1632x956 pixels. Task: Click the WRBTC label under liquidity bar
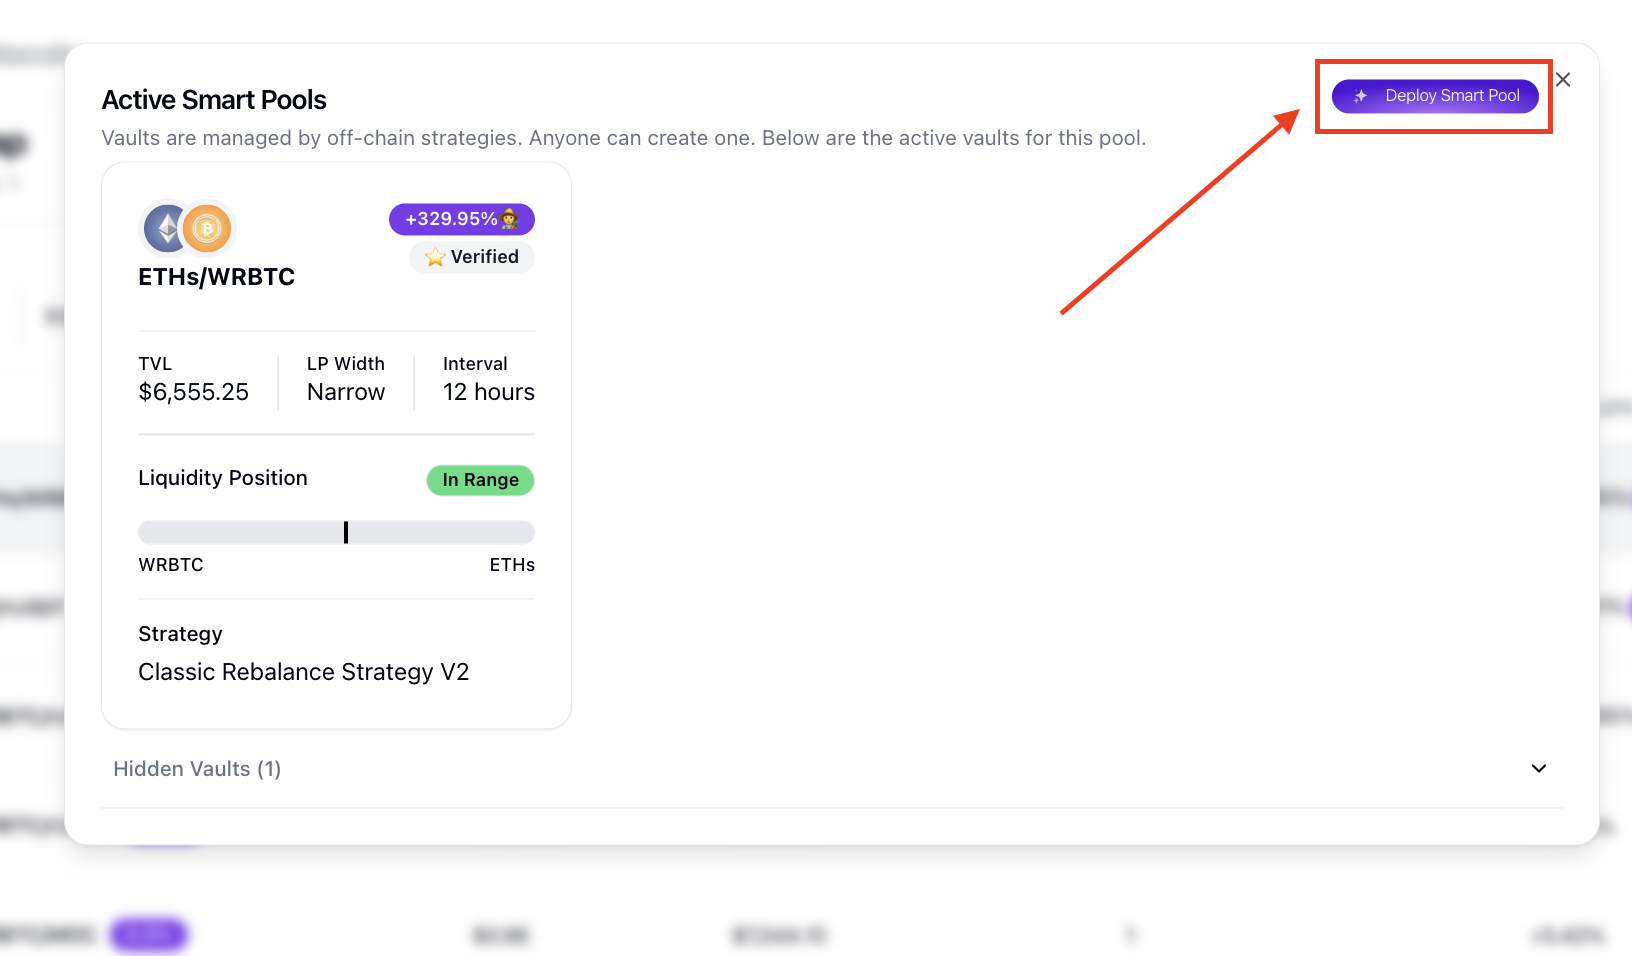coord(171,565)
